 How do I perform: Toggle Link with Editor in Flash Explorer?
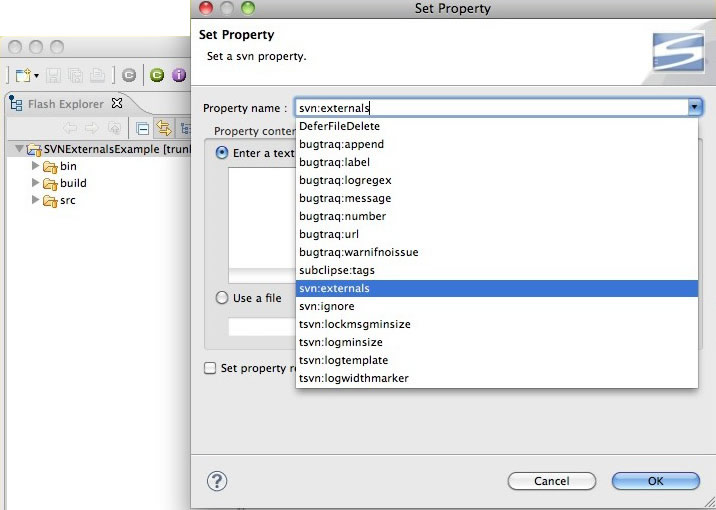click(x=163, y=128)
